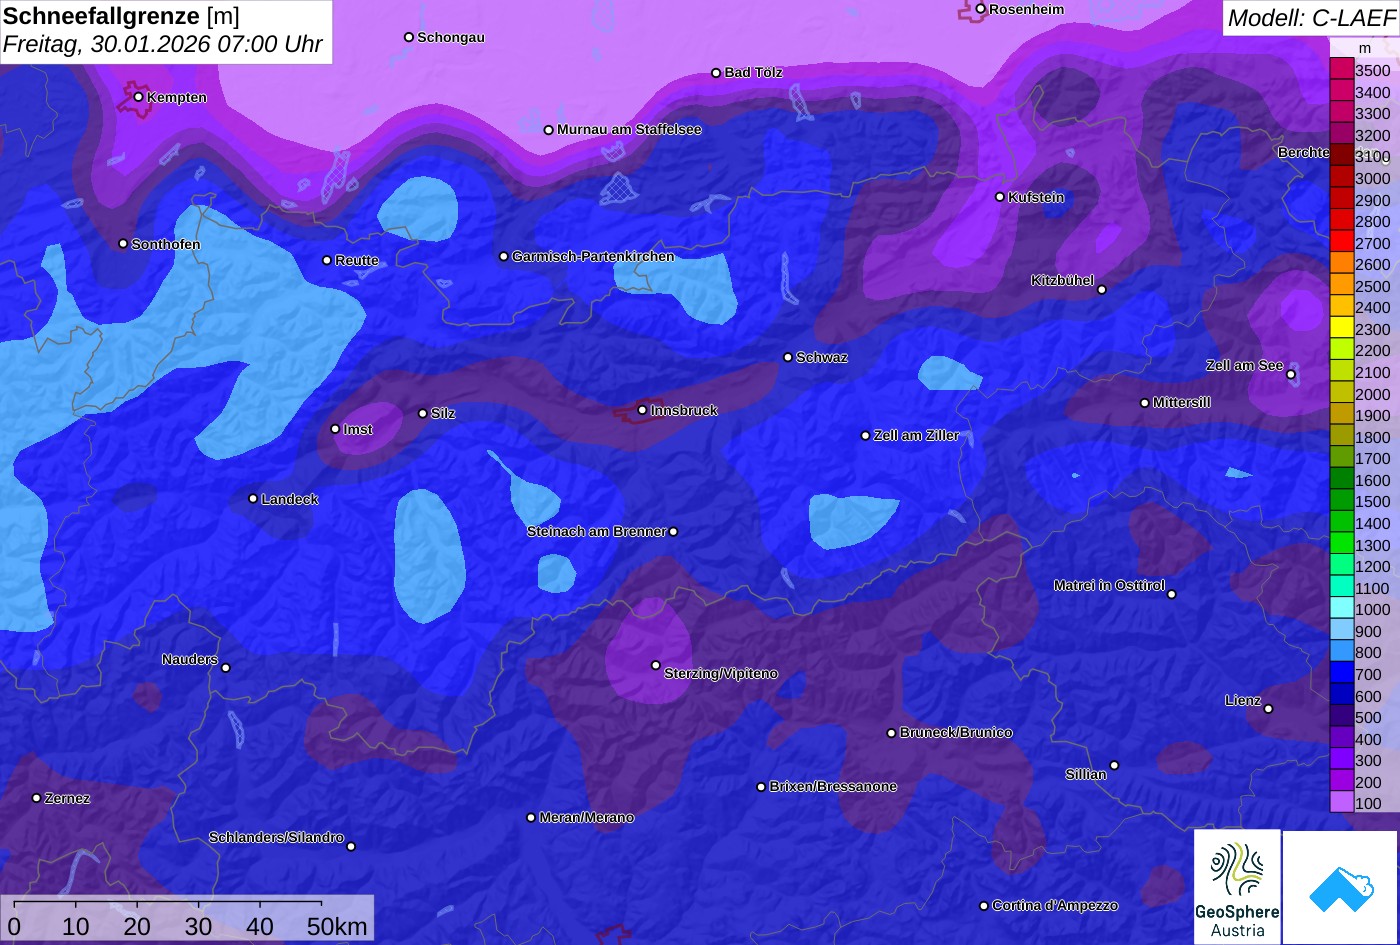Click the legend unit label 'm'
Image resolution: width=1400 pixels, height=945 pixels.
tap(1365, 48)
